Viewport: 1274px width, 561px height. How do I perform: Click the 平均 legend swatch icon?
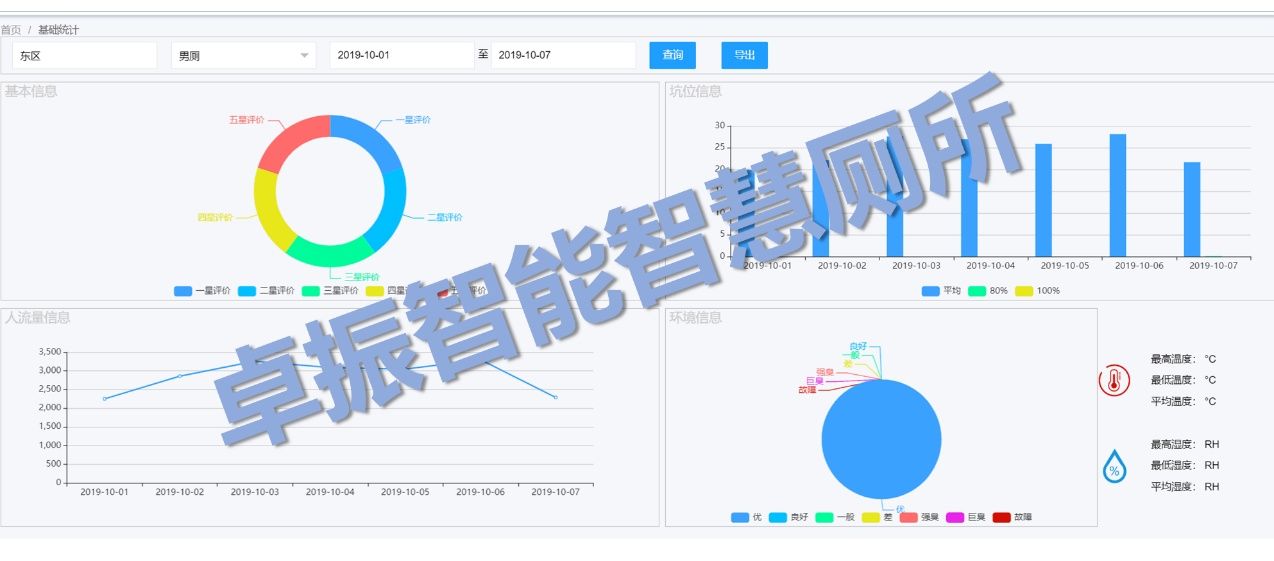coord(931,291)
